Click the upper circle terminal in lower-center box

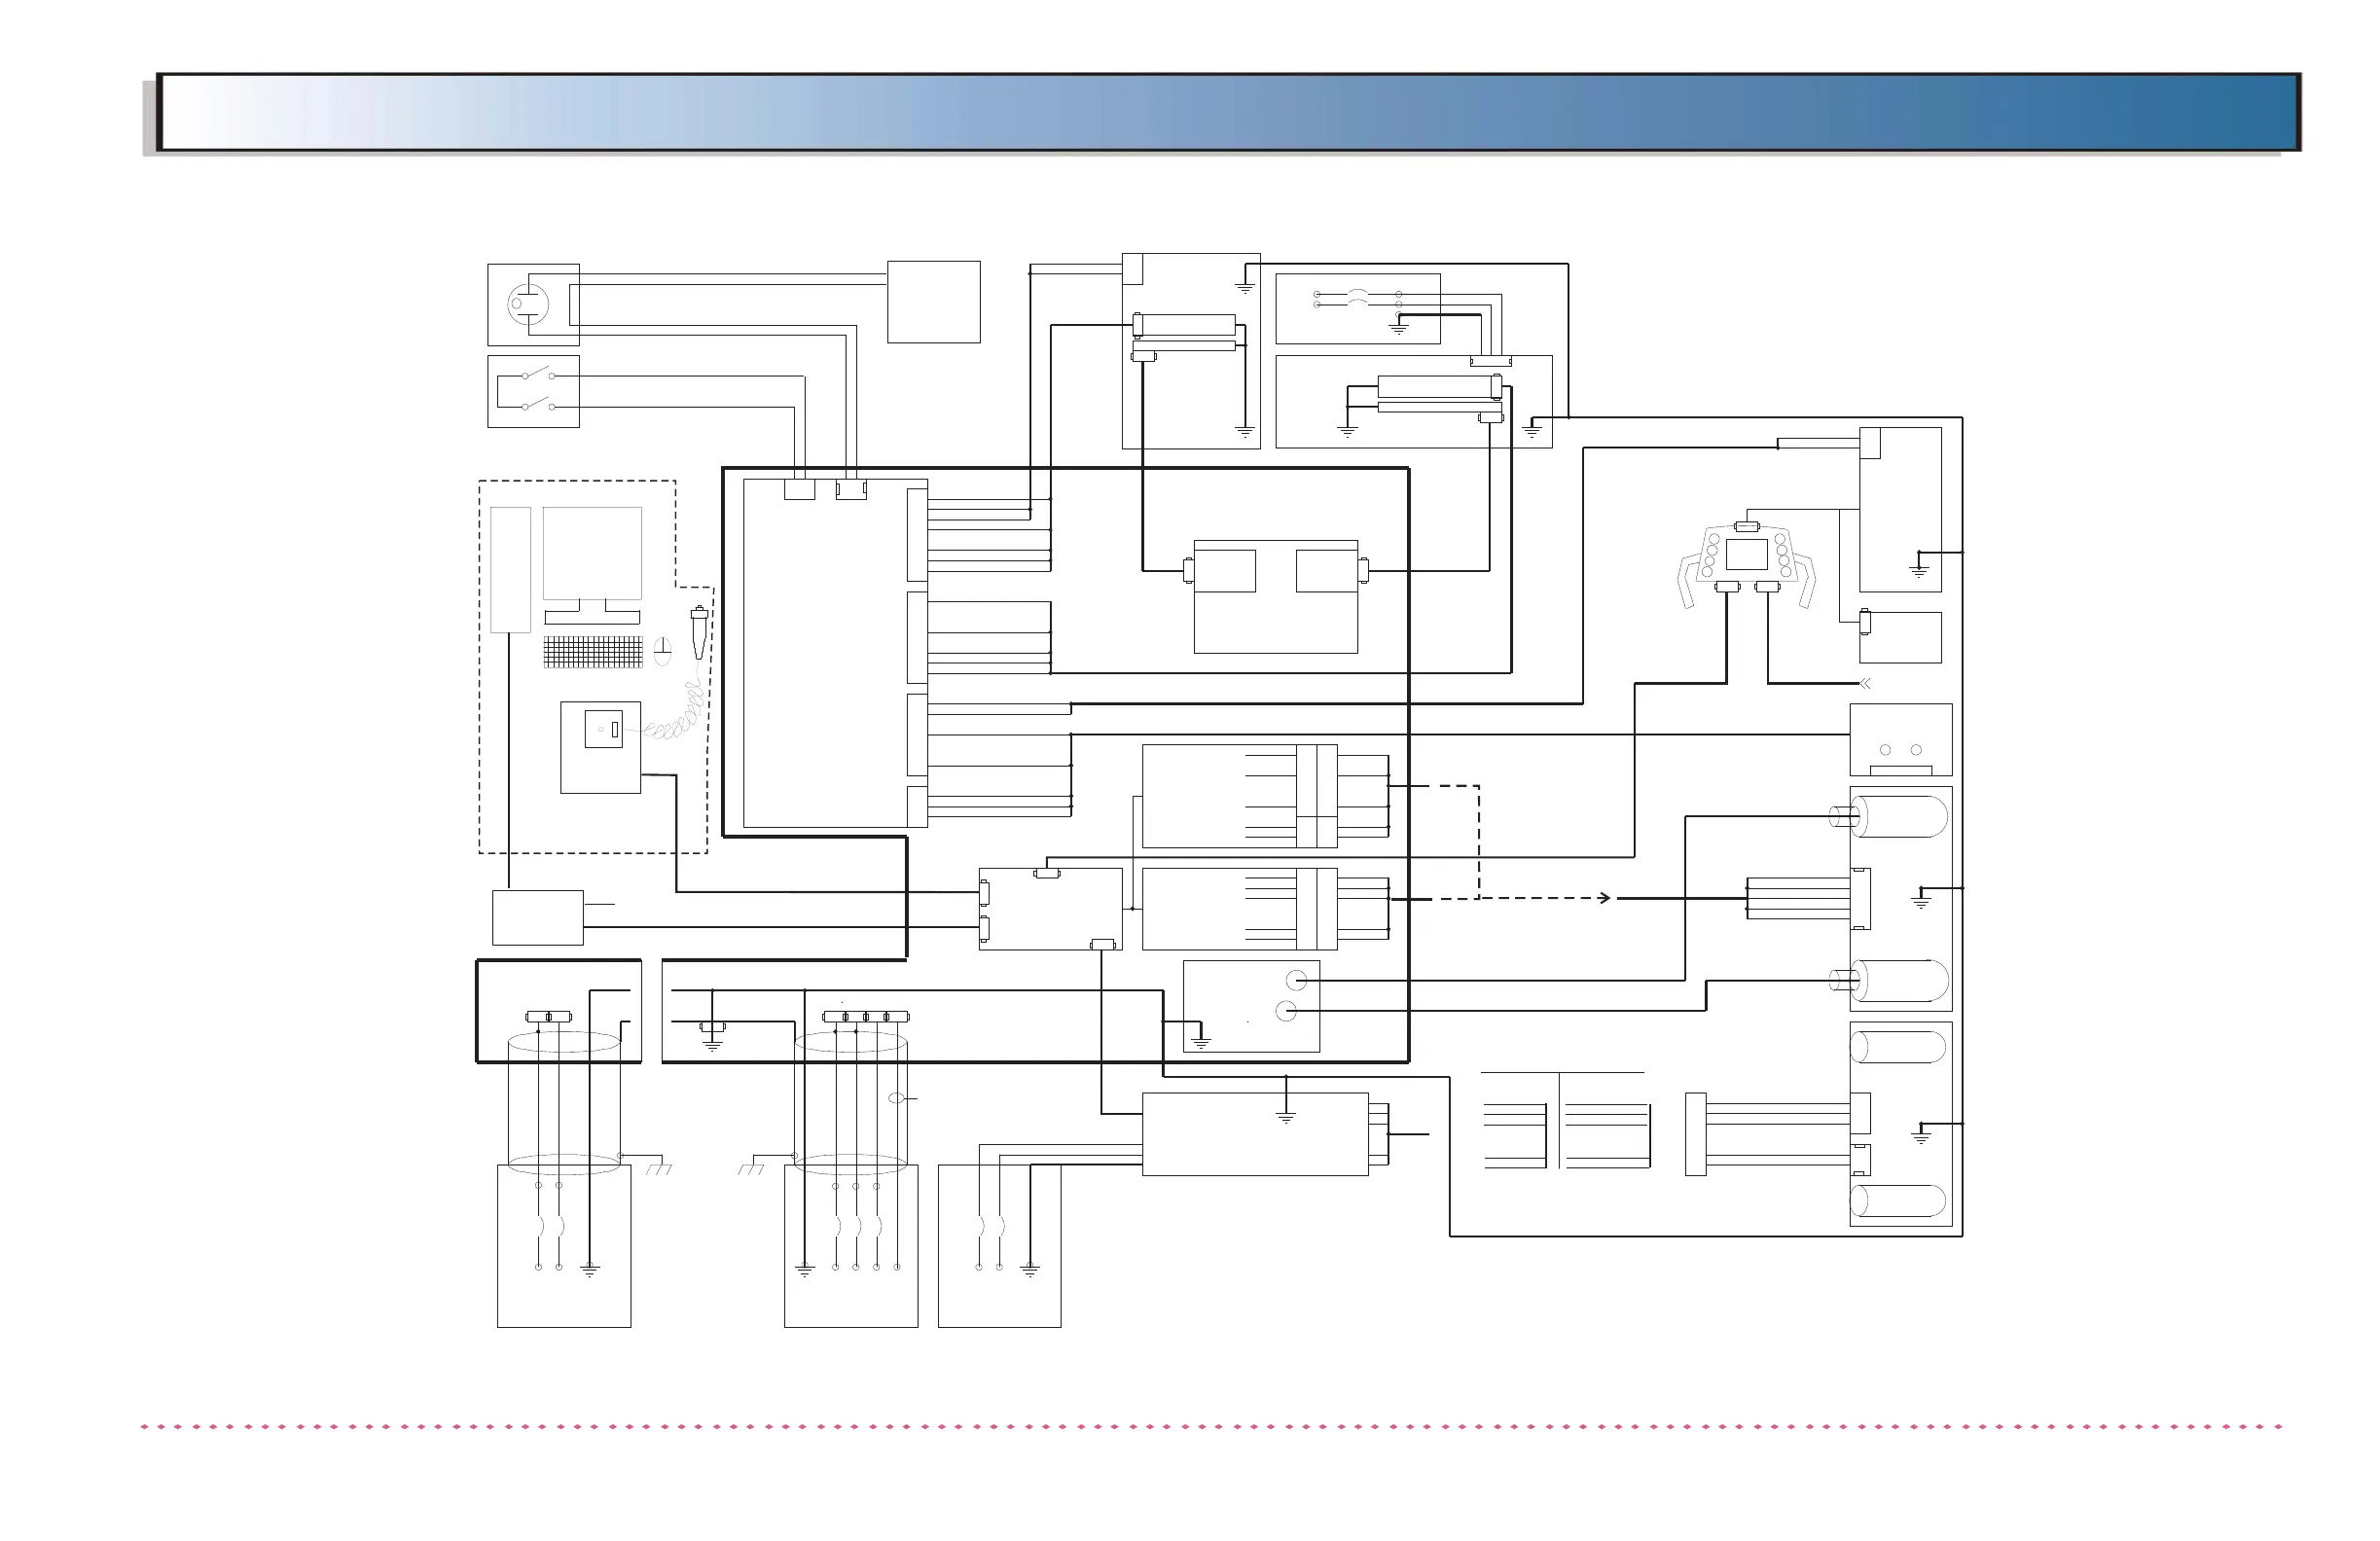pyautogui.click(x=1296, y=981)
